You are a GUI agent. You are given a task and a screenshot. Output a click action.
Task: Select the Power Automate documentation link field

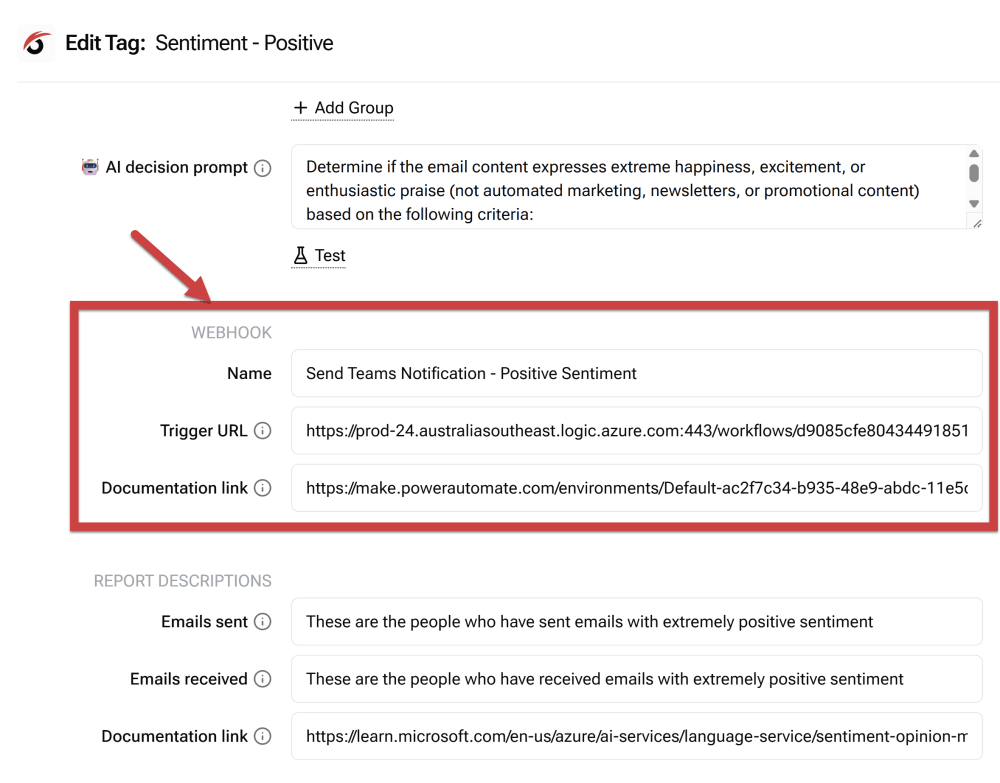click(x=636, y=488)
